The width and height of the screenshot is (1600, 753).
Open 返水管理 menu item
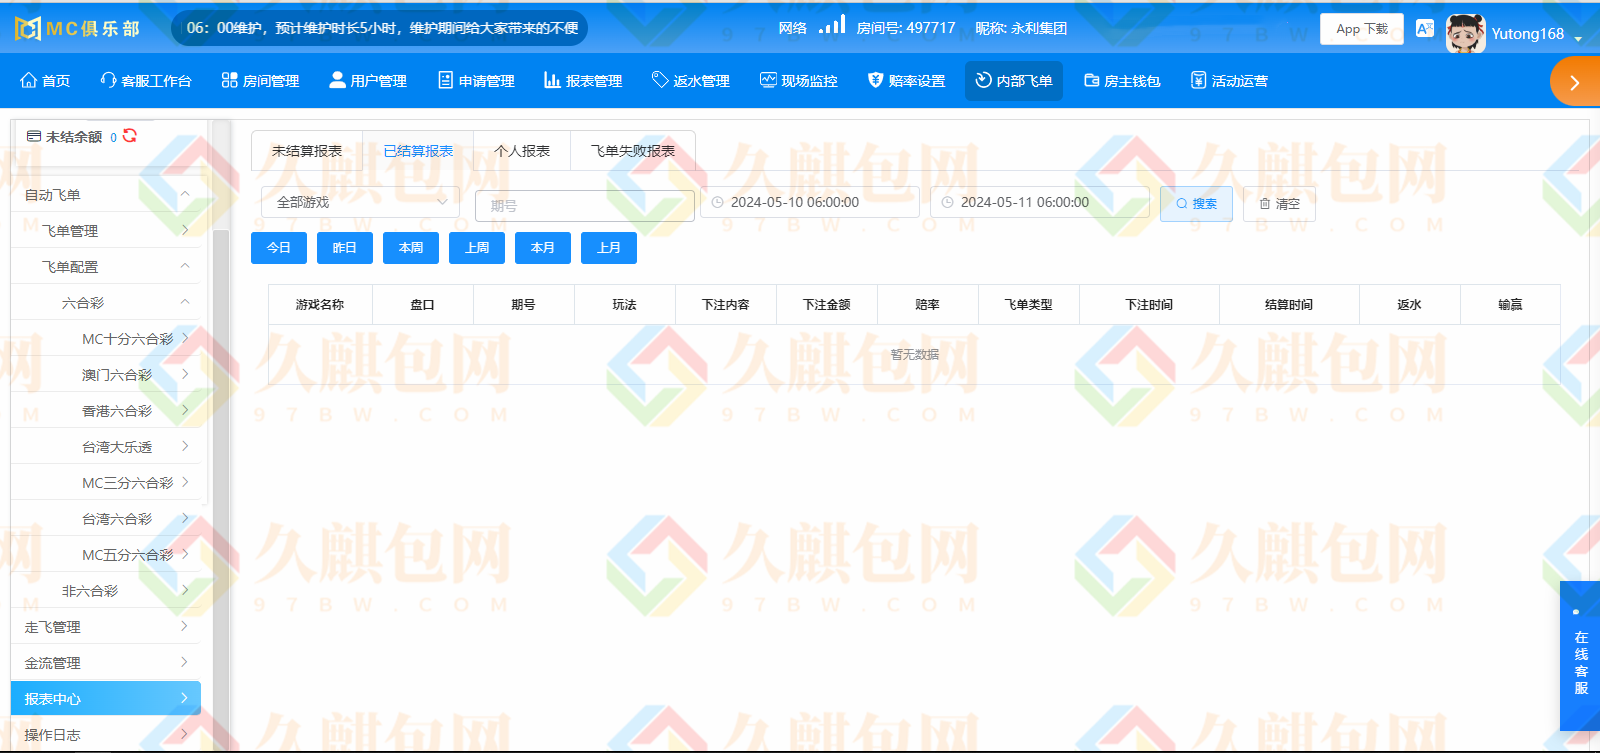click(x=691, y=81)
